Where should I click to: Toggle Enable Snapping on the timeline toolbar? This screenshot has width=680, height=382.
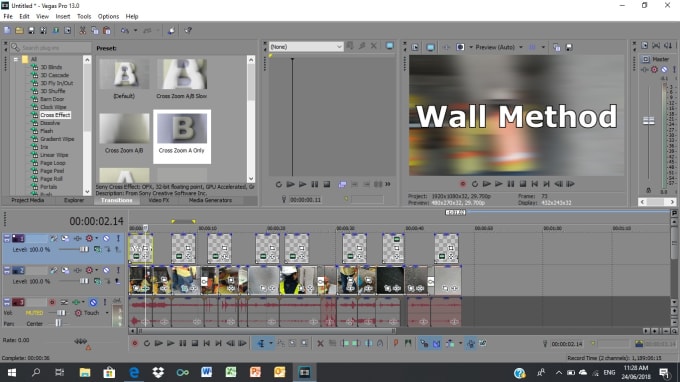[424, 343]
